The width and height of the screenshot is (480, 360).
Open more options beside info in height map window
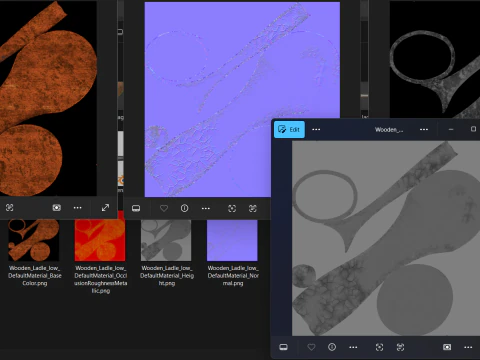[x=353, y=347]
